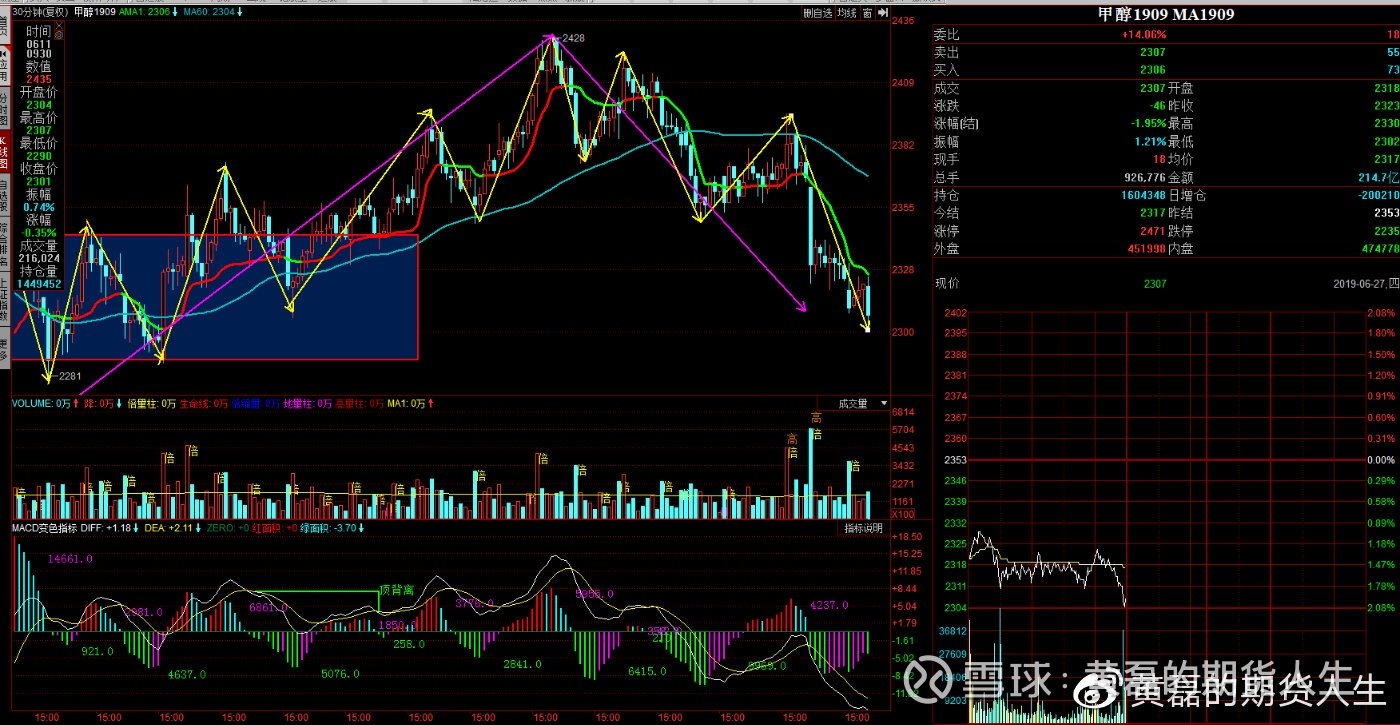
Task: Open the 首页 sidebar tab
Action: click(4, 25)
